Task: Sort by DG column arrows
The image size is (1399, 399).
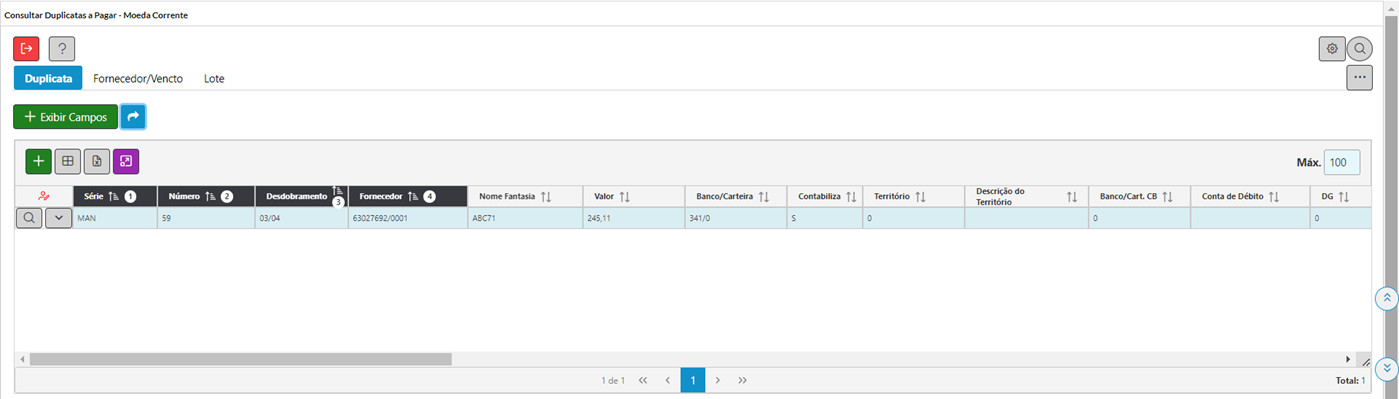Action: [1344, 197]
